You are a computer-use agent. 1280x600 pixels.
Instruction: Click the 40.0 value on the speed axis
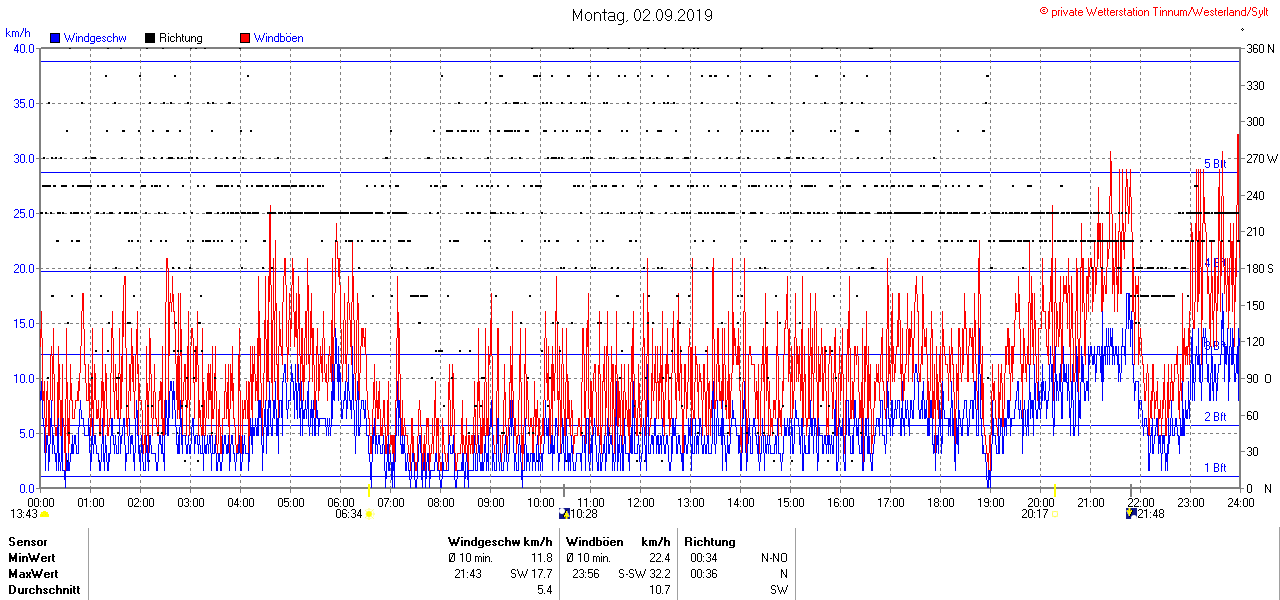click(24, 49)
